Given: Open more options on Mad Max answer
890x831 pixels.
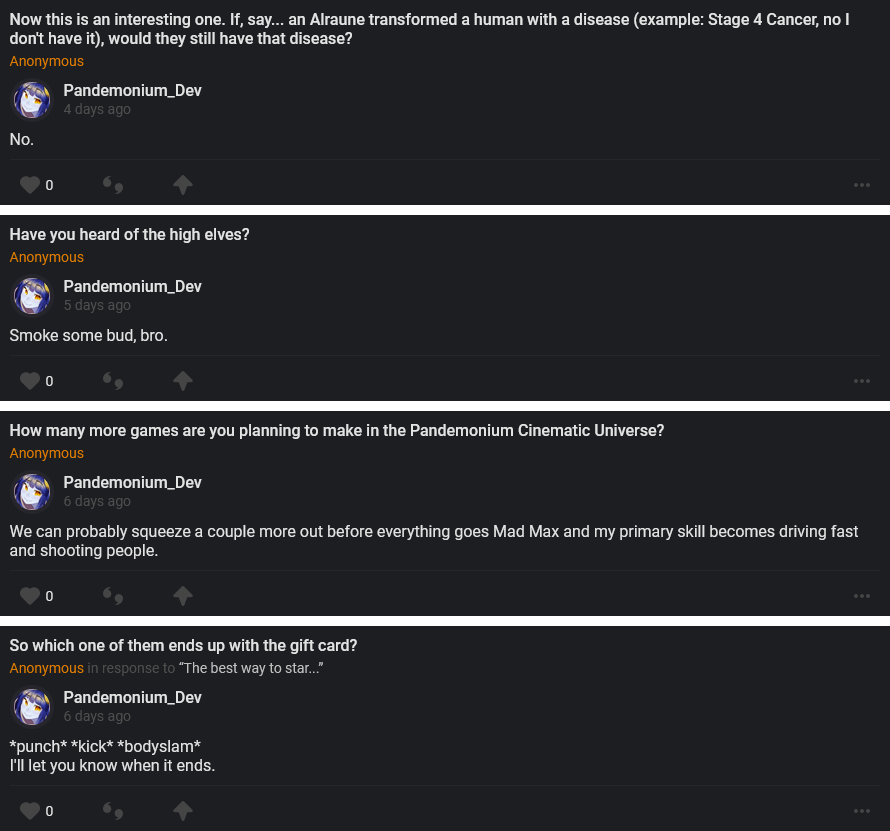Looking at the screenshot, I should pyautogui.click(x=862, y=596).
